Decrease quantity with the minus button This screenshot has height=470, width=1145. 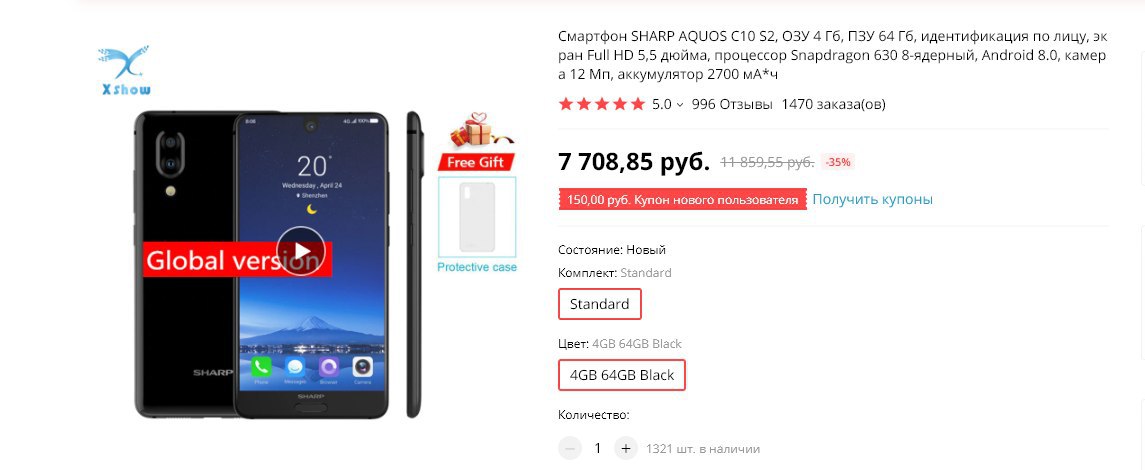[570, 448]
